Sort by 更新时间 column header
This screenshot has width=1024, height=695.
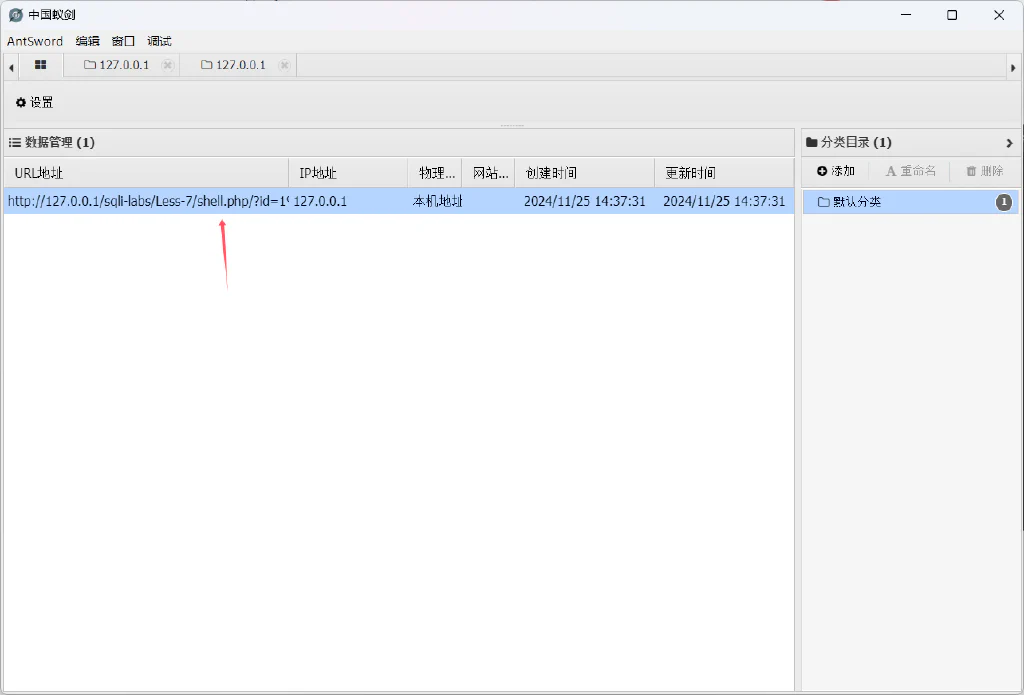pos(724,173)
